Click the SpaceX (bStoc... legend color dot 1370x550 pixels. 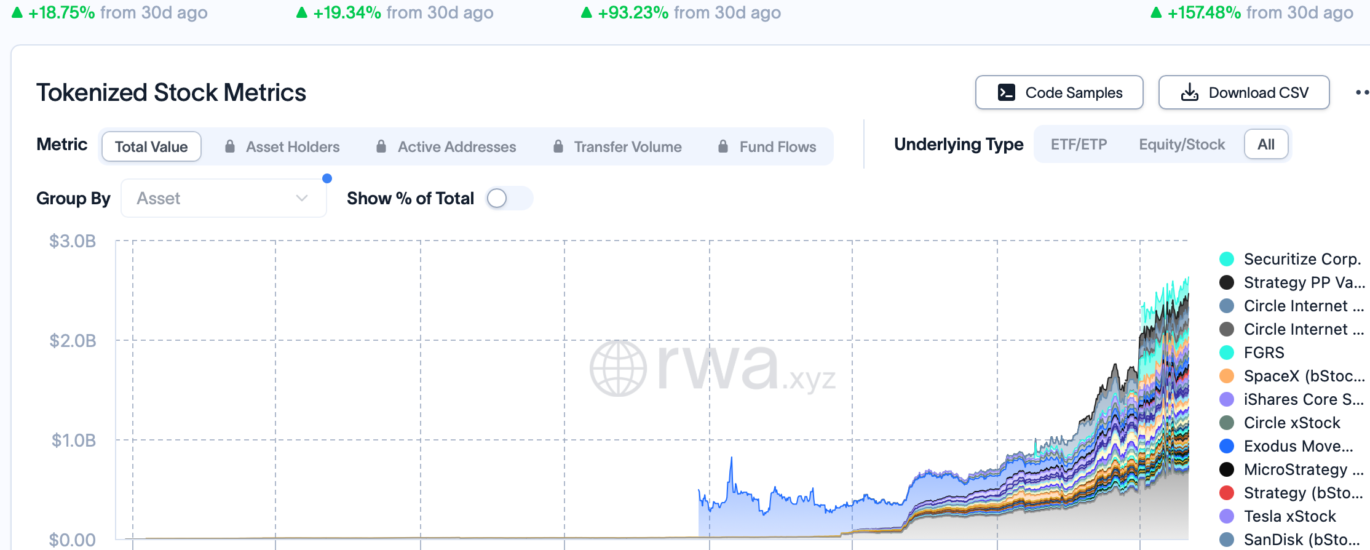point(1227,376)
